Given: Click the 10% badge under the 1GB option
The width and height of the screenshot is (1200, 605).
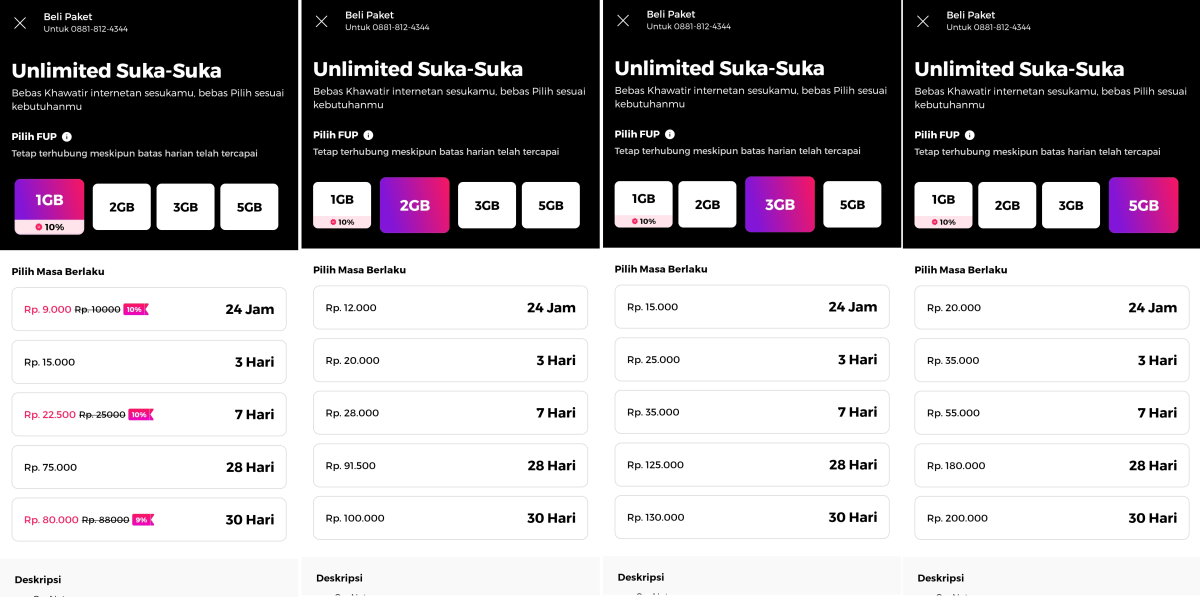Looking at the screenshot, I should (49, 226).
